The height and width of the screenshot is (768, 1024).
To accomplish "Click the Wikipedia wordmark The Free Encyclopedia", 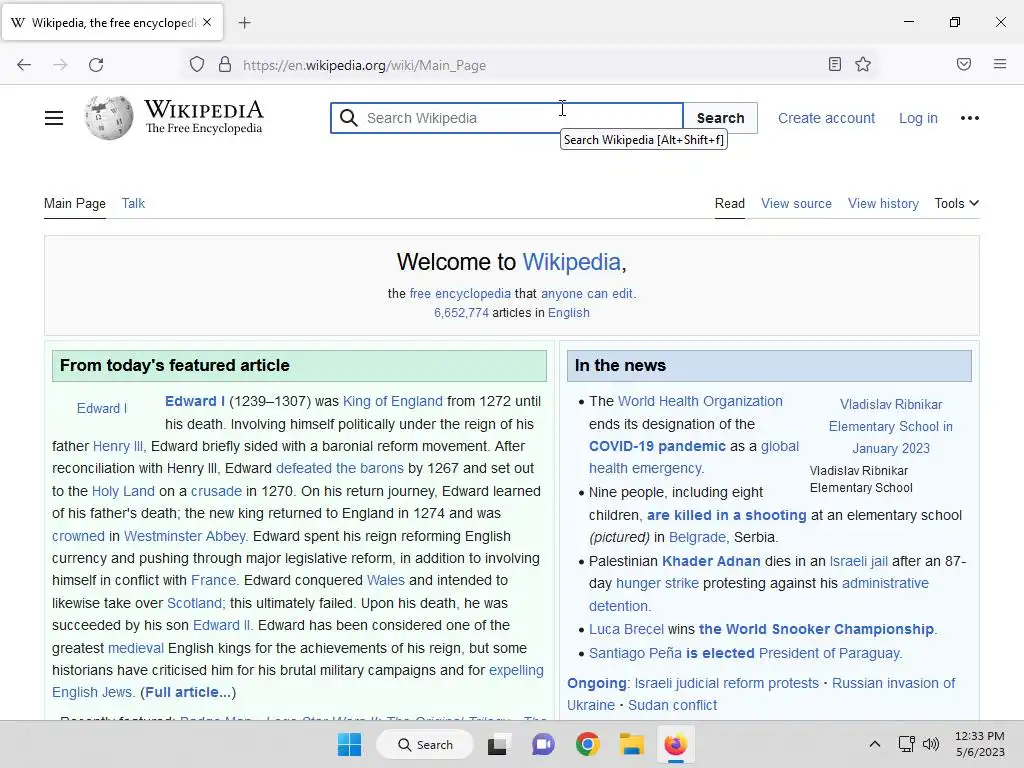I will 204,117.
